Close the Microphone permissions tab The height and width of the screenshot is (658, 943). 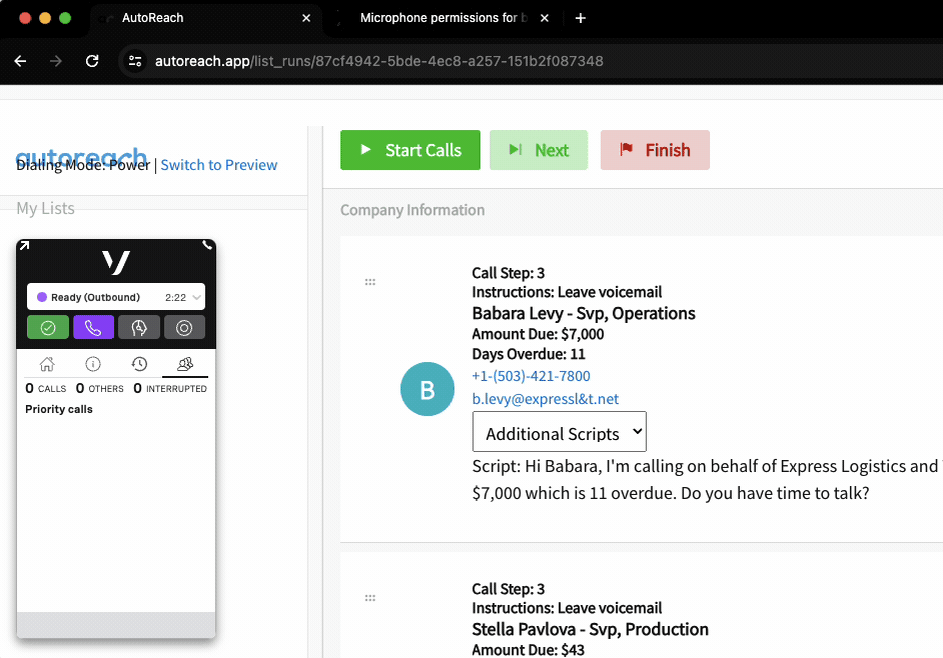[544, 18]
